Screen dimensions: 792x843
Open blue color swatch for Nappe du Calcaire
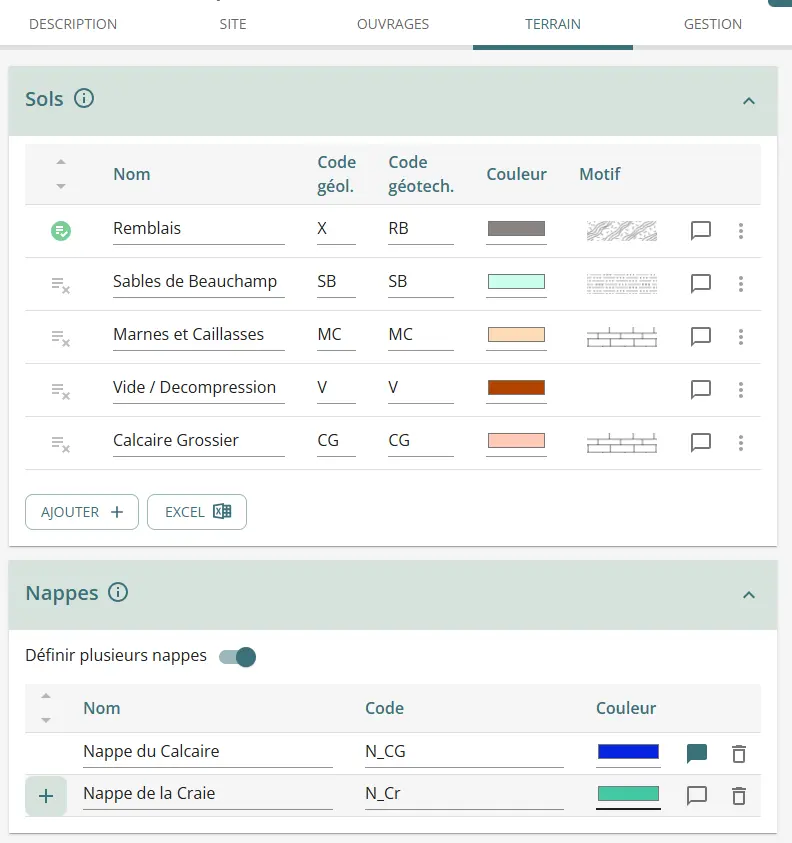pyautogui.click(x=628, y=752)
